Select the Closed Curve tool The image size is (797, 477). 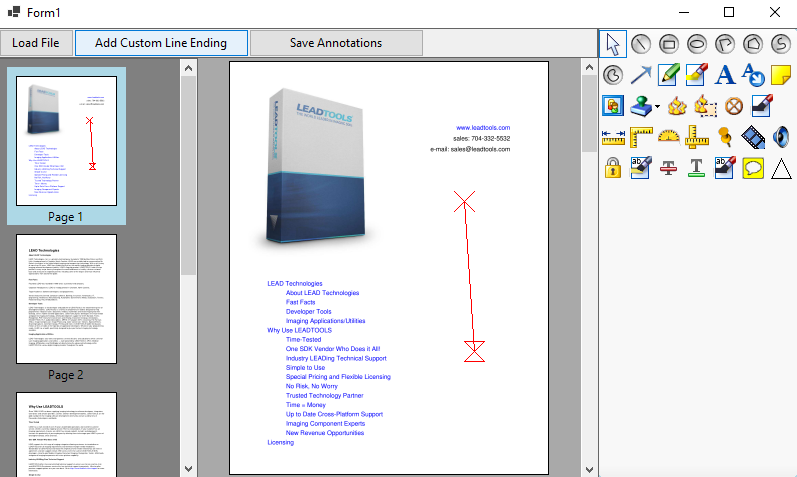tap(613, 75)
